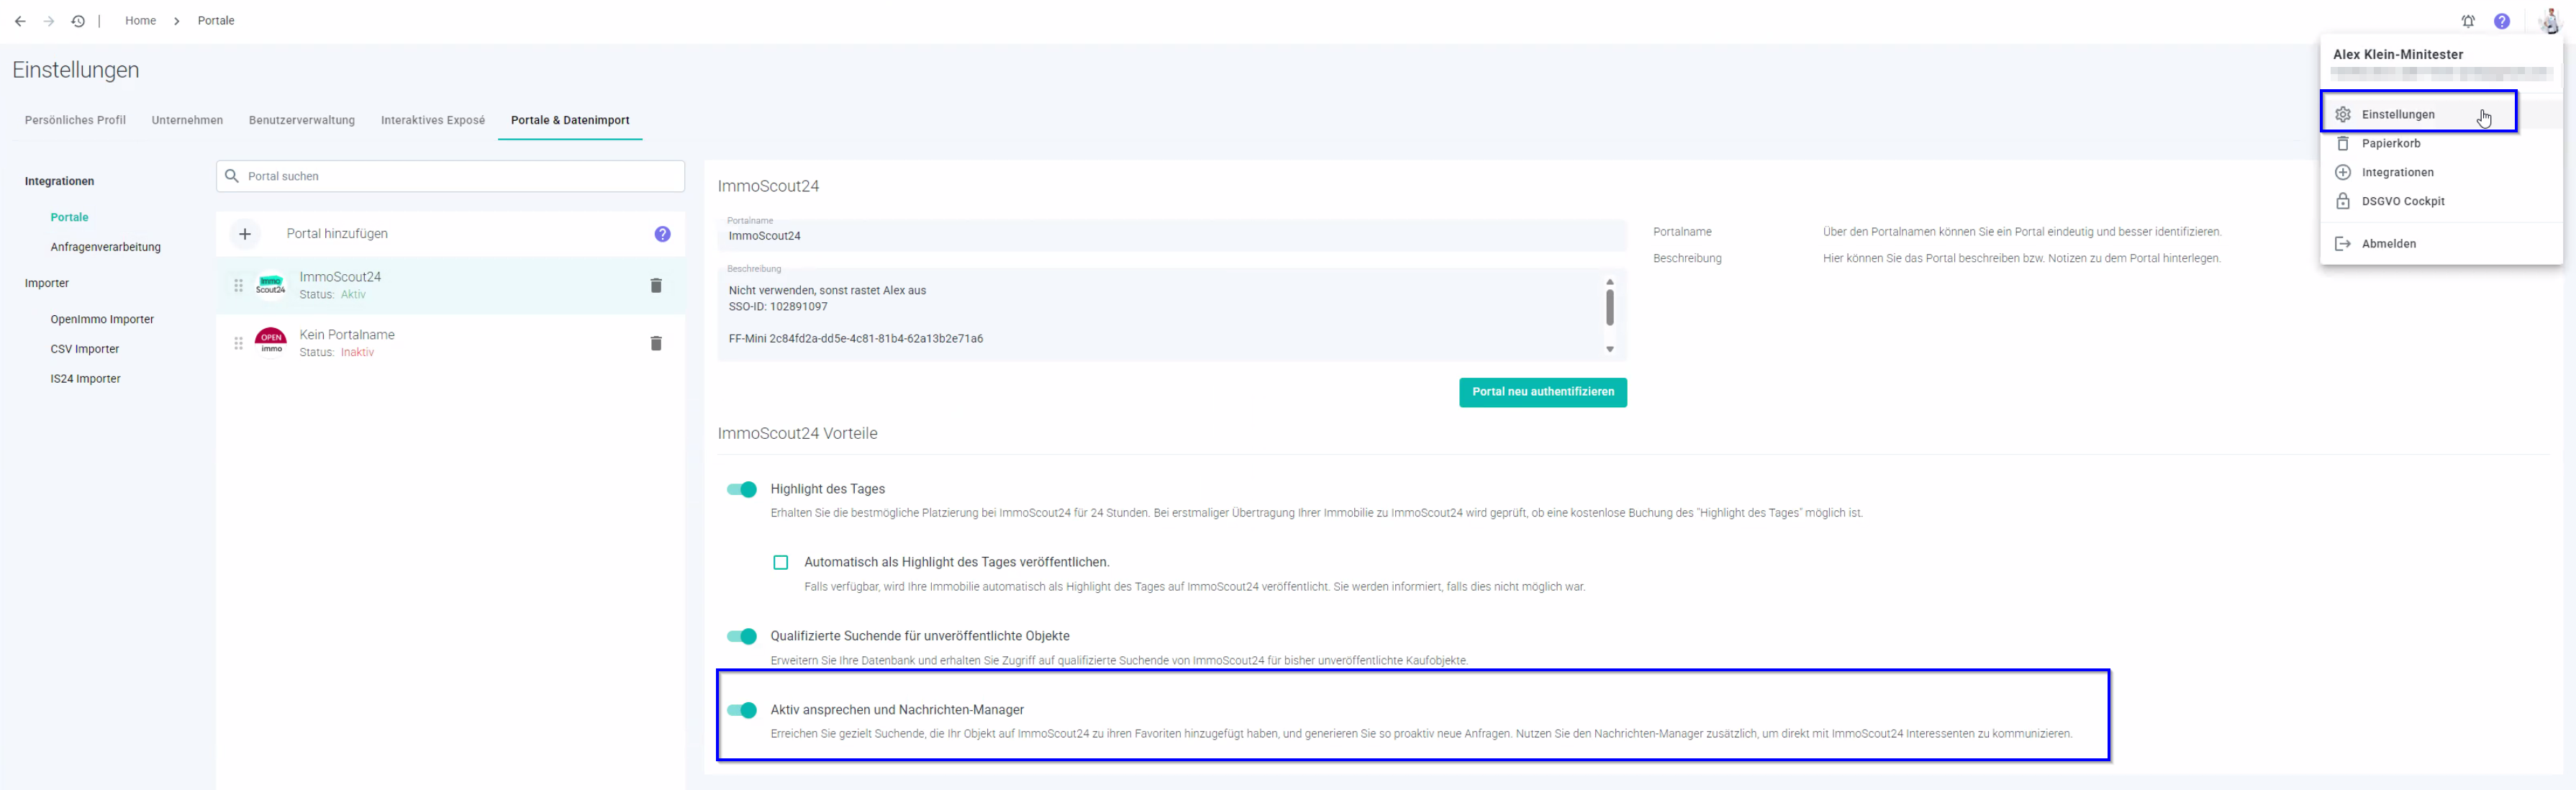Open Anfragenverarbeitung in the sidebar
2576x790 pixels.
click(x=105, y=247)
